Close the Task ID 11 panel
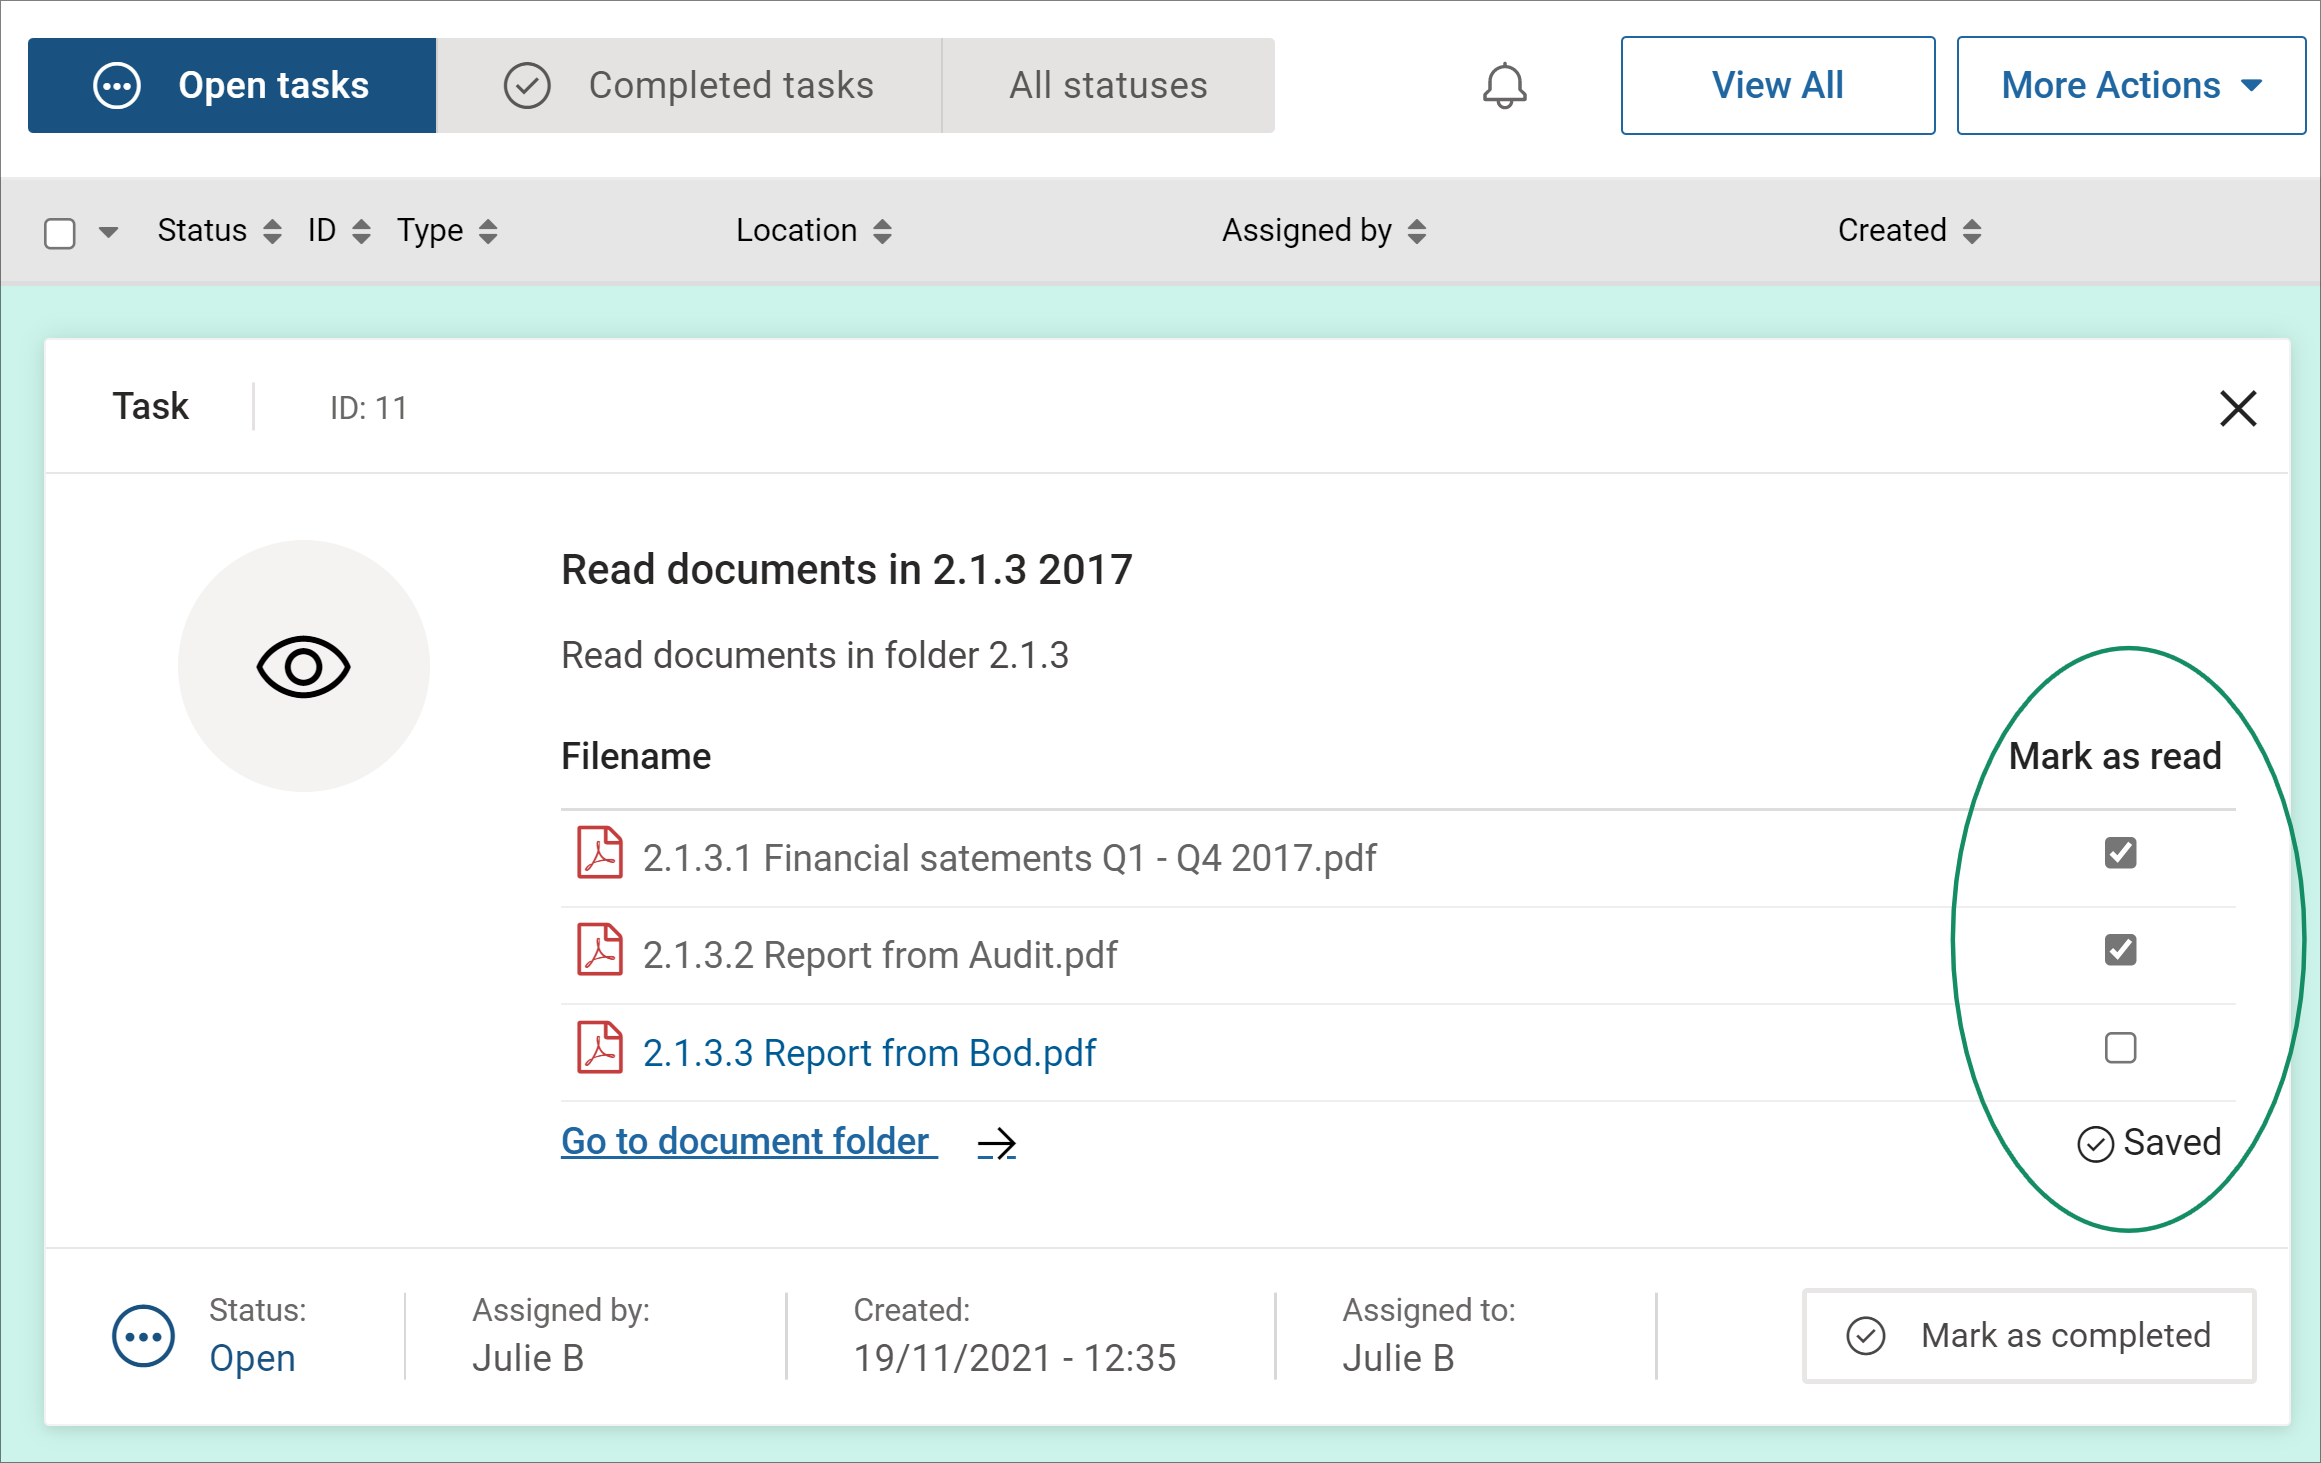 [x=2238, y=408]
